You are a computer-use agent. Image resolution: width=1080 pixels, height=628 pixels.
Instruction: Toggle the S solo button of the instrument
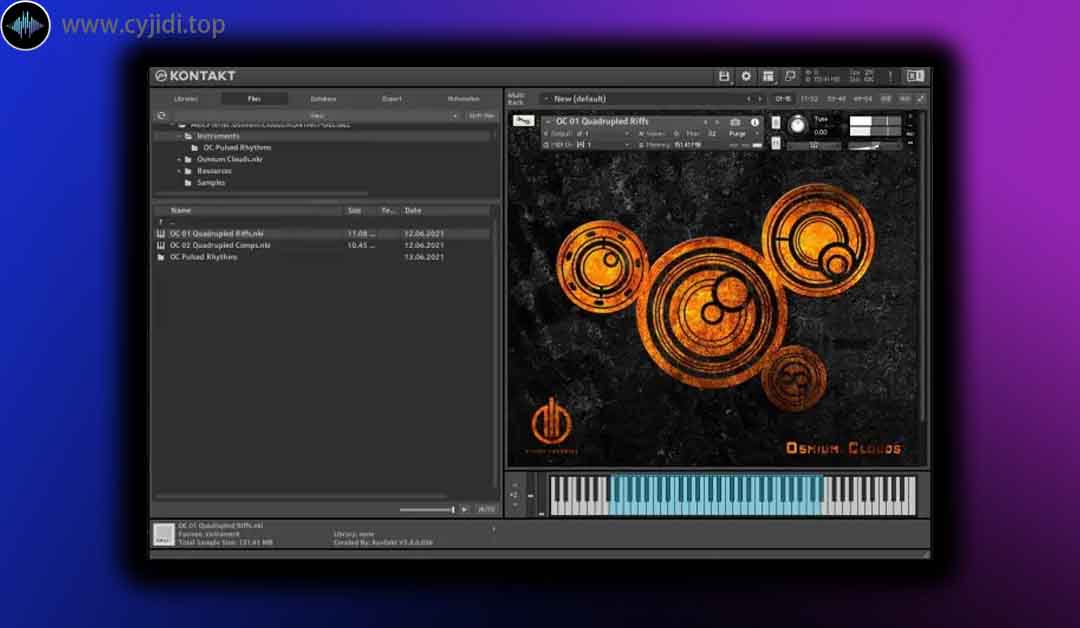coord(776,123)
